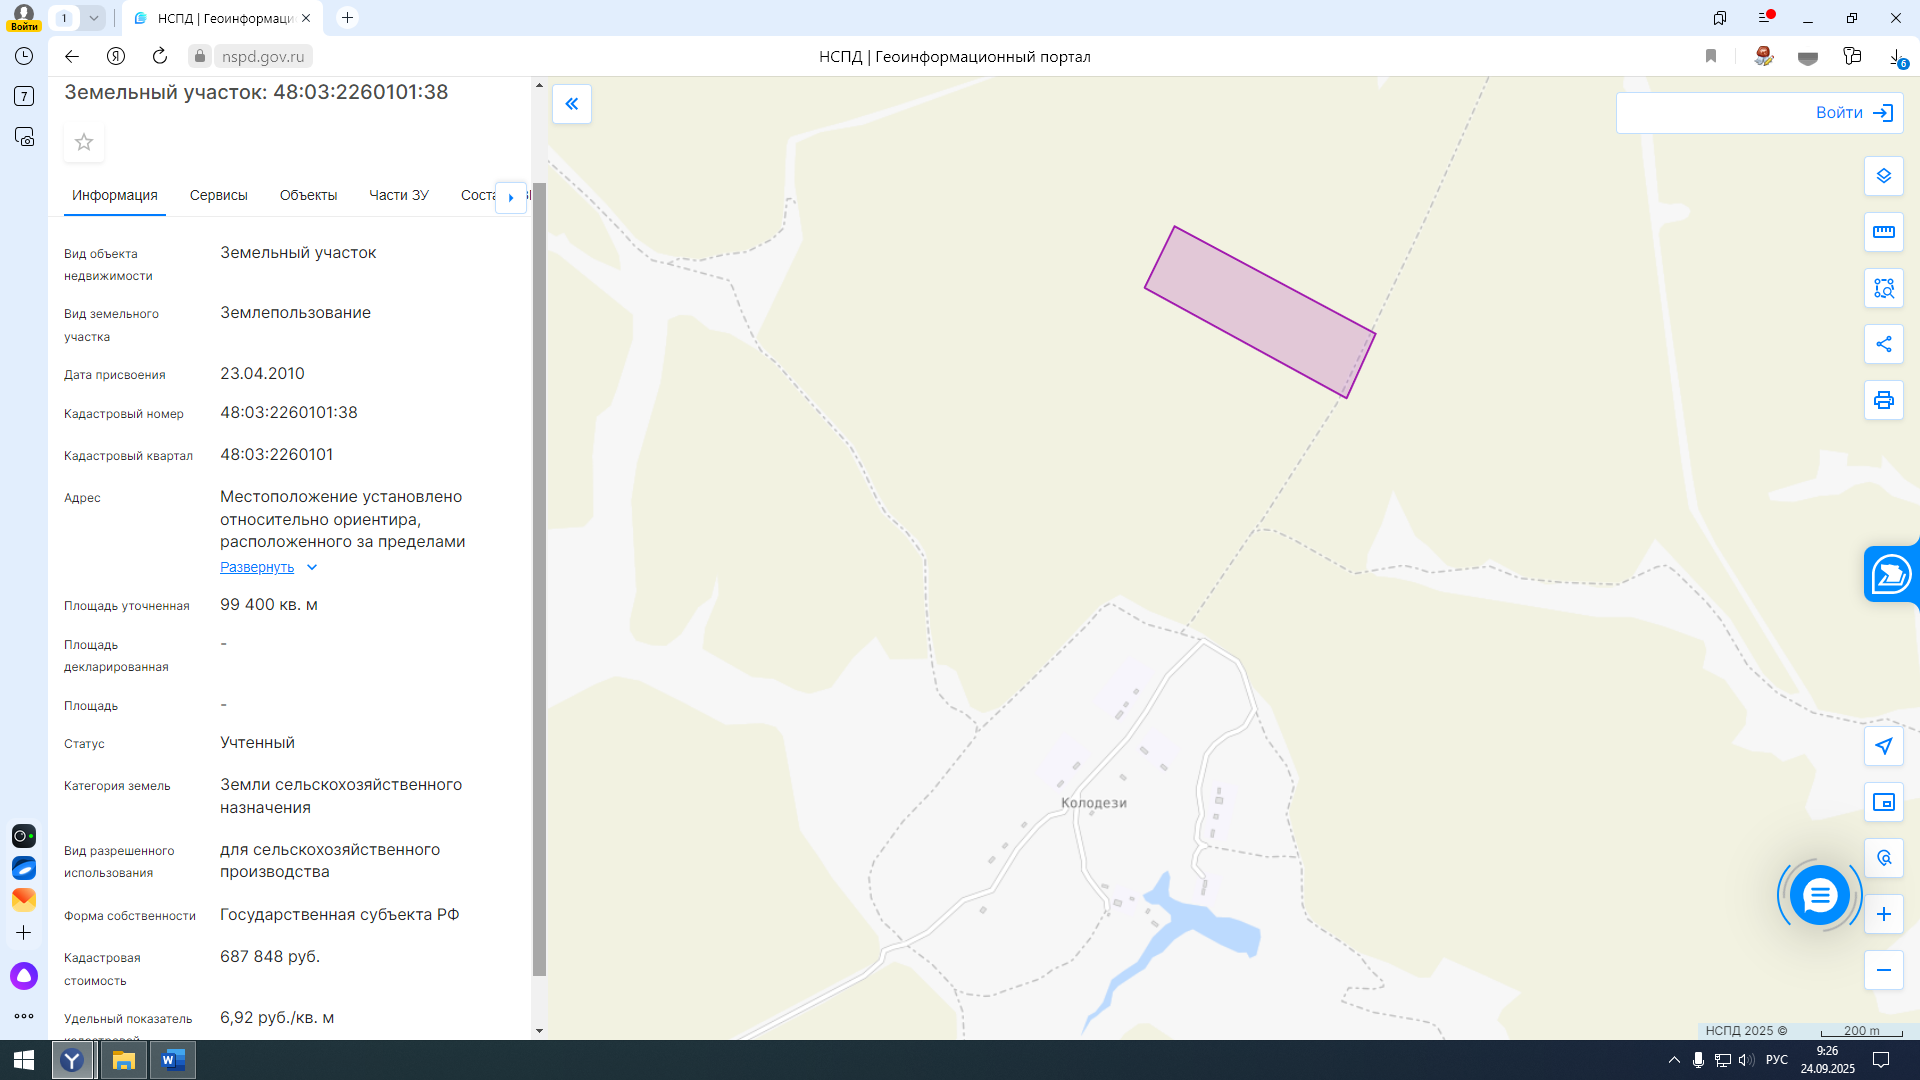Click the area search selection tool
Image resolution: width=1920 pixels, height=1080 pixels.
[x=1883, y=288]
